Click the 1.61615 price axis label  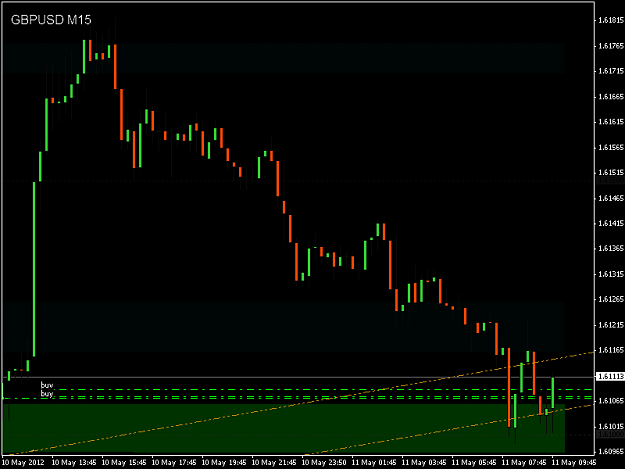pos(611,122)
